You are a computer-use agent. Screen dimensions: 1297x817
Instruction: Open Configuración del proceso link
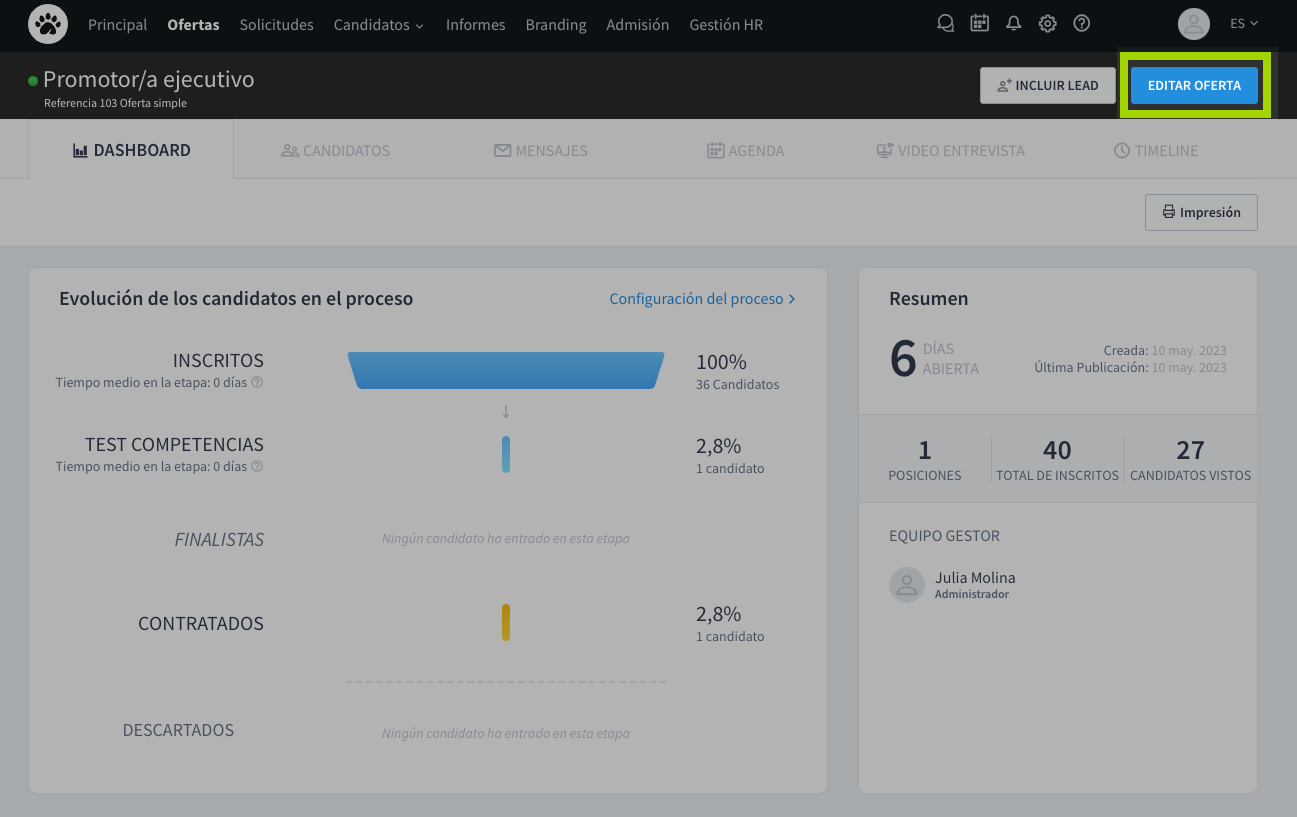(x=702, y=299)
